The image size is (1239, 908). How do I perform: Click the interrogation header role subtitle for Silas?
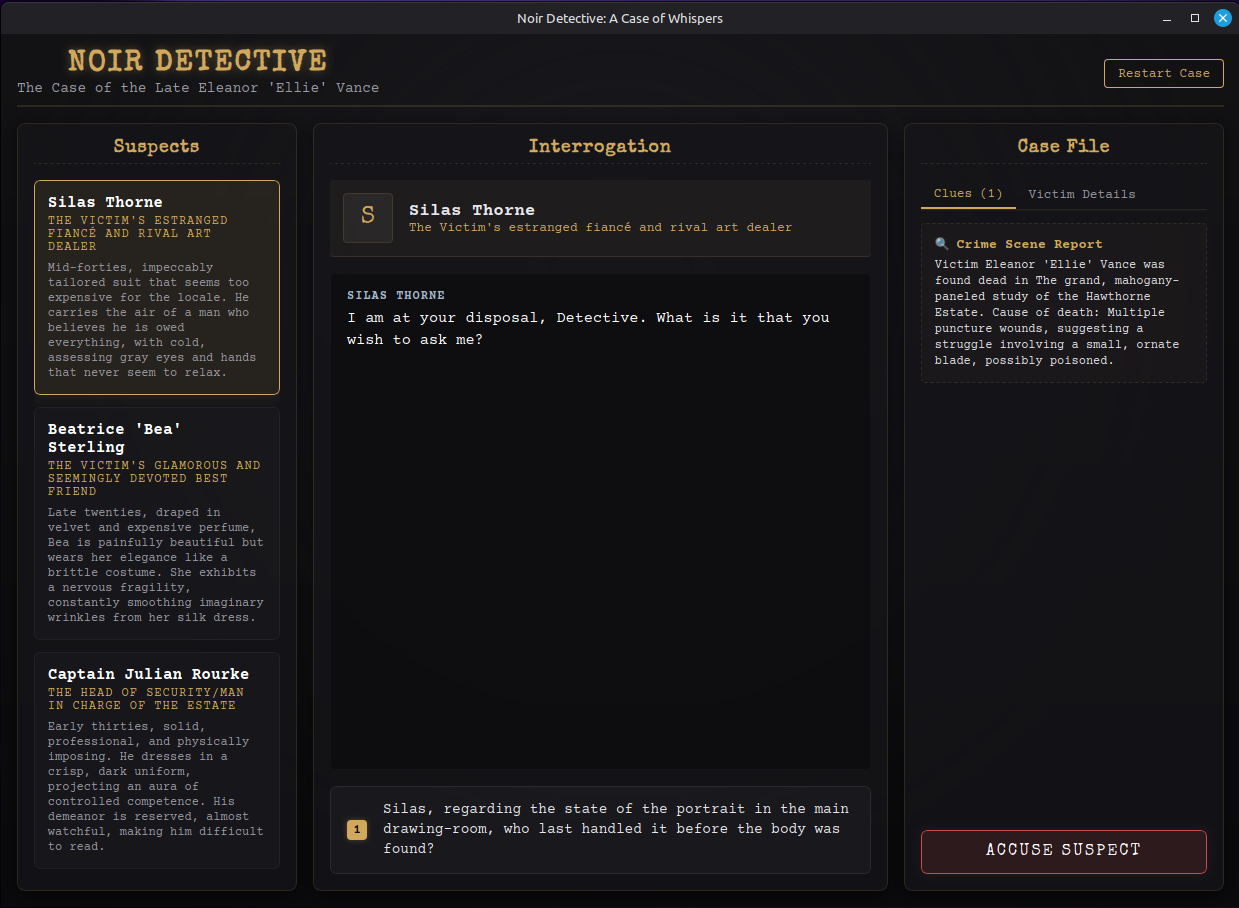pos(600,228)
